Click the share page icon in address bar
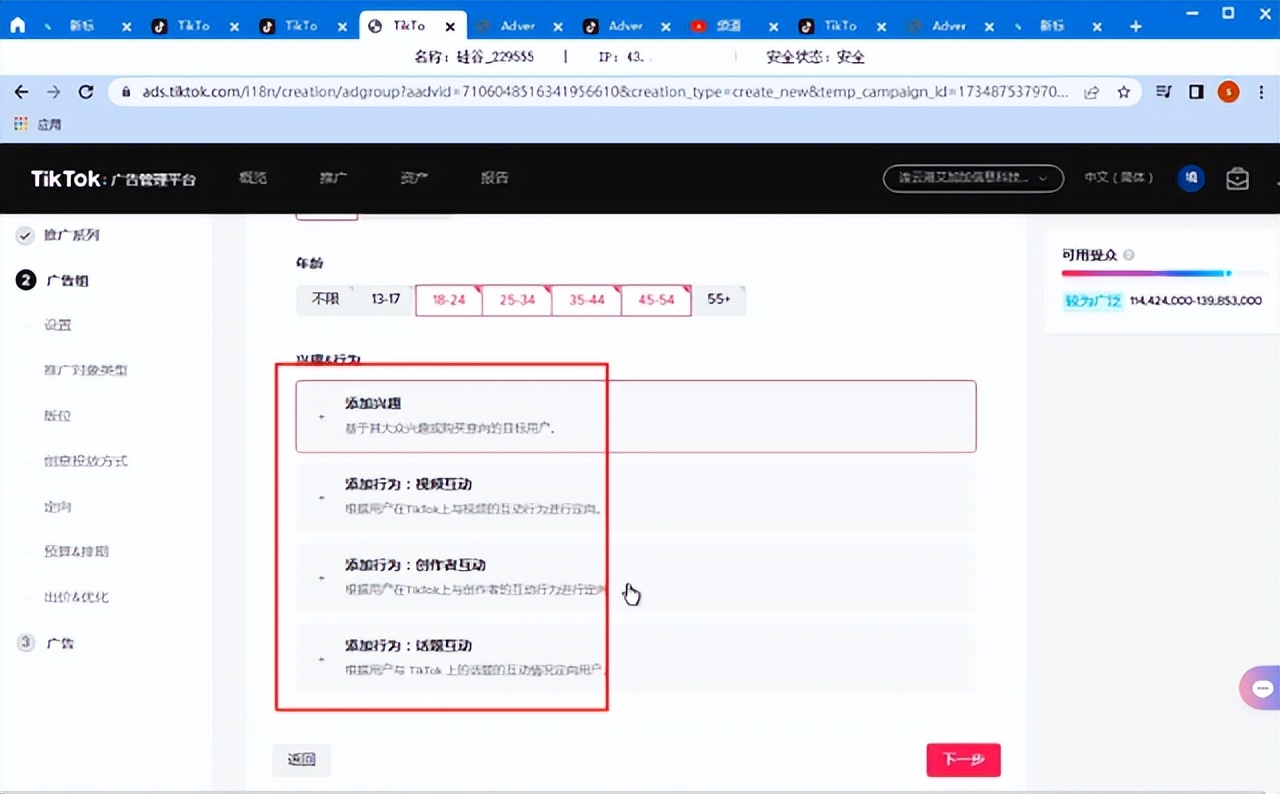The width and height of the screenshot is (1280, 794). (1093, 92)
